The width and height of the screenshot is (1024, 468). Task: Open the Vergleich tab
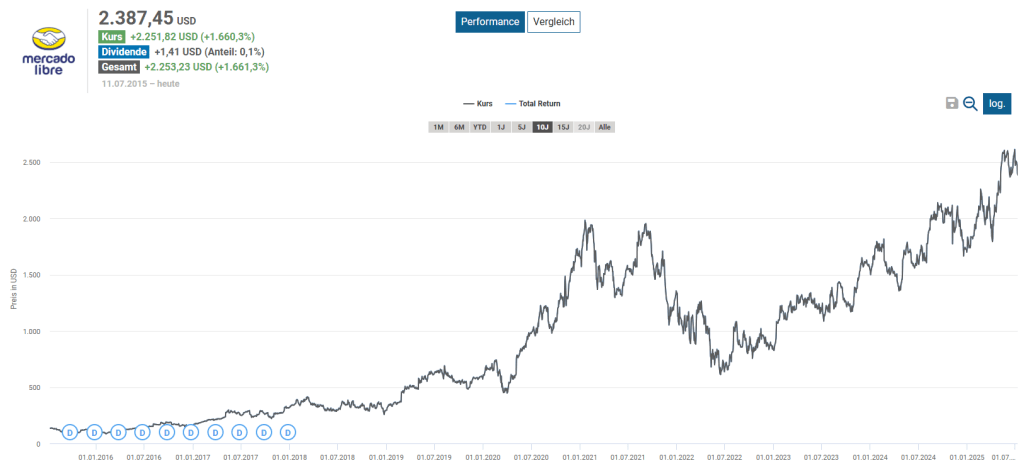tap(555, 22)
